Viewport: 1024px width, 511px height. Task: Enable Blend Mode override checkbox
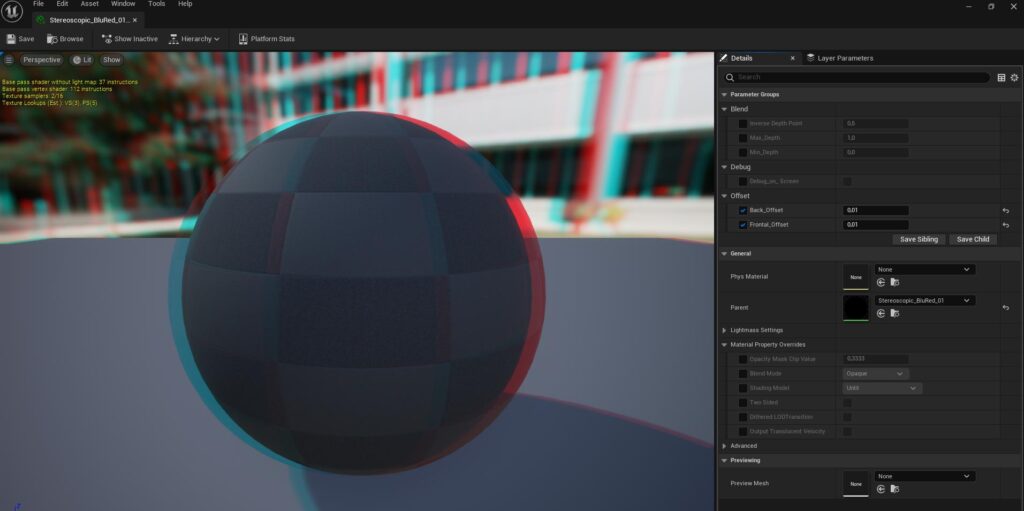[743, 374]
